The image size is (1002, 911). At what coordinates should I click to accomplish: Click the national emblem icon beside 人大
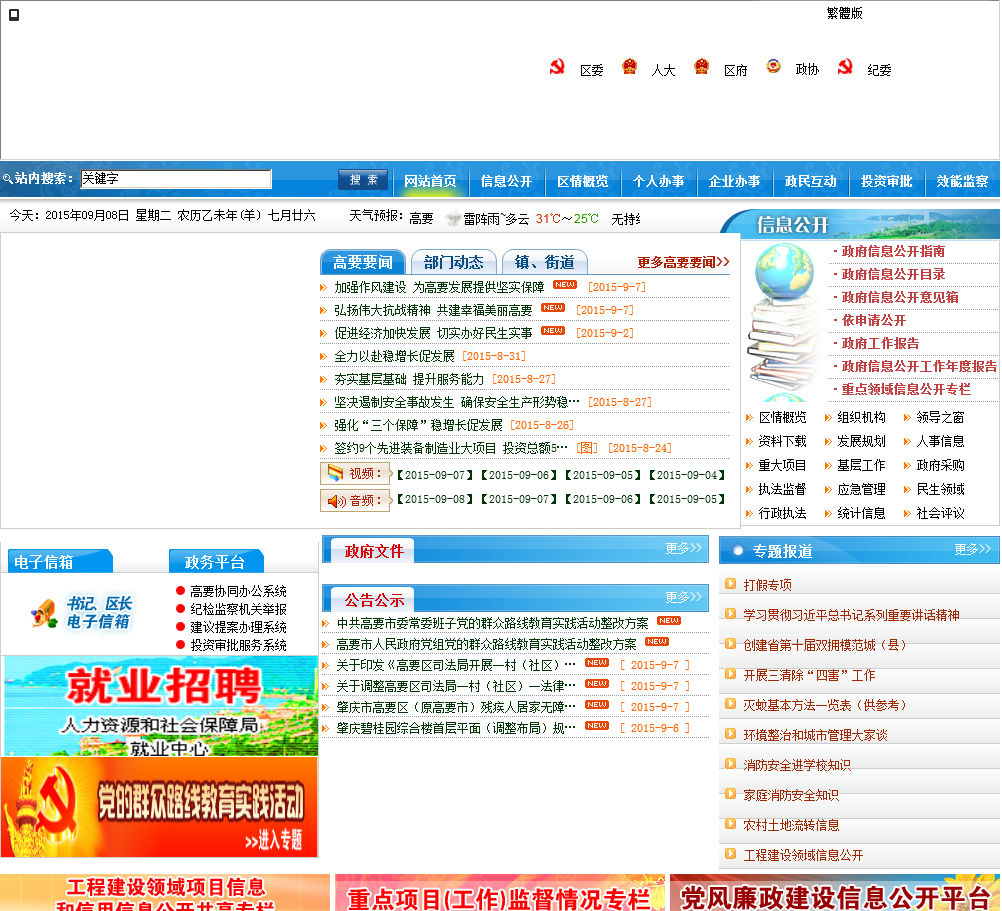[629, 66]
